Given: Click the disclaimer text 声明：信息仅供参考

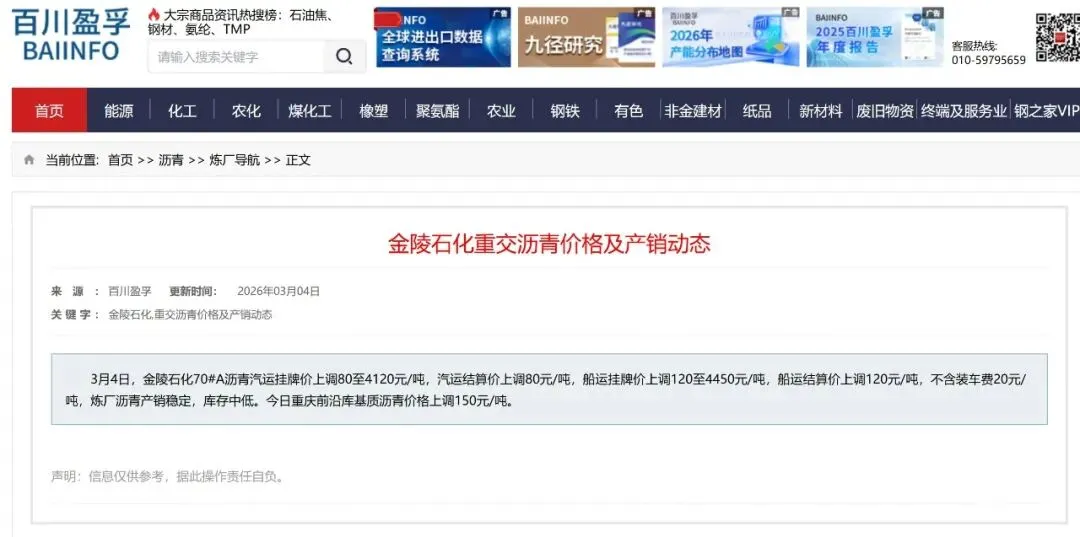Looking at the screenshot, I should [167, 476].
